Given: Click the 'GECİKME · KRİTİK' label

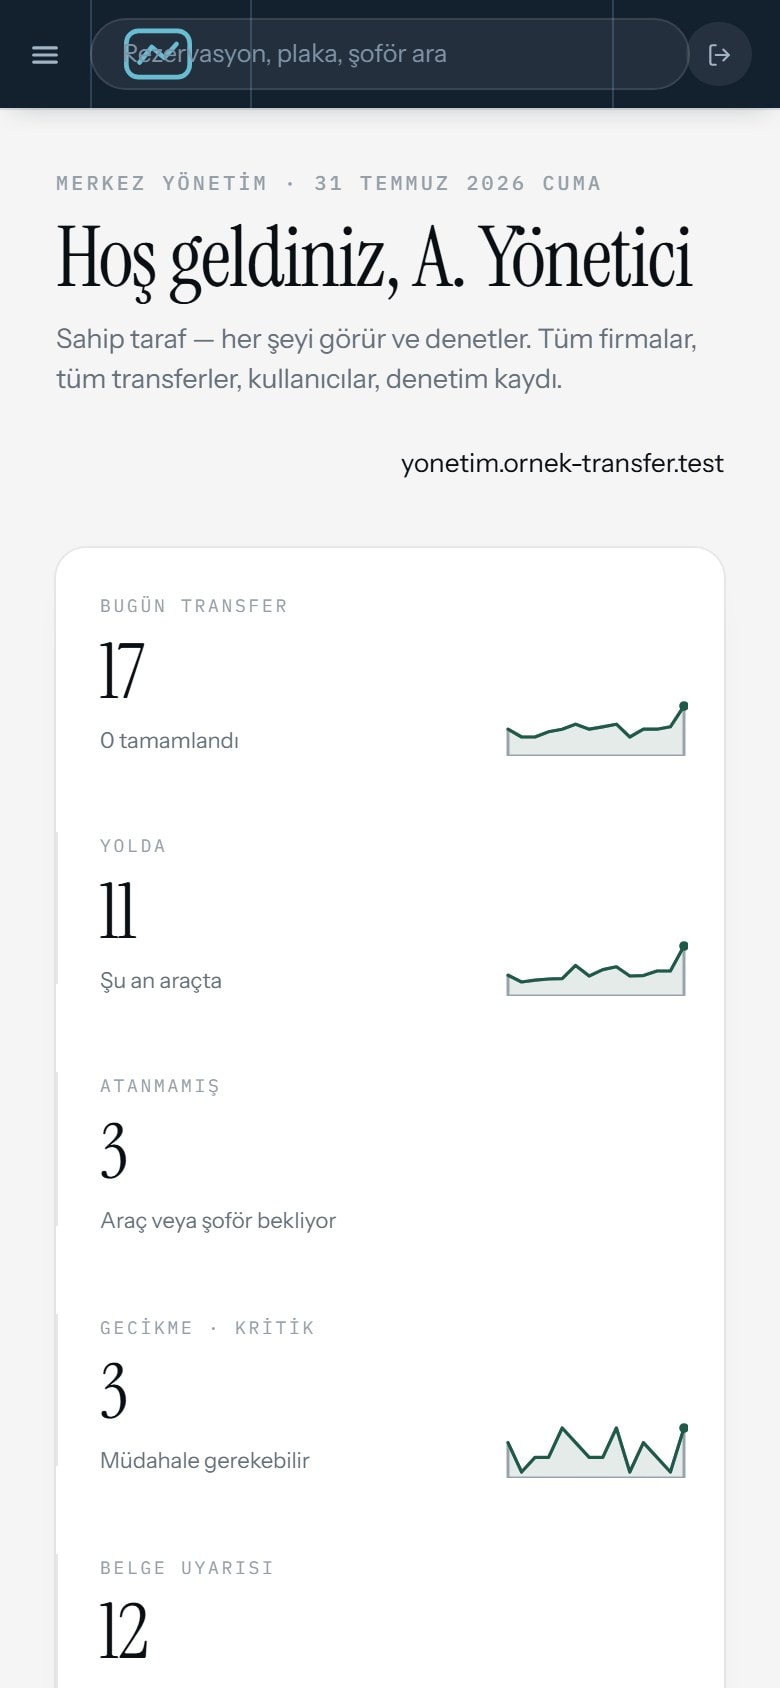Looking at the screenshot, I should tap(207, 1328).
